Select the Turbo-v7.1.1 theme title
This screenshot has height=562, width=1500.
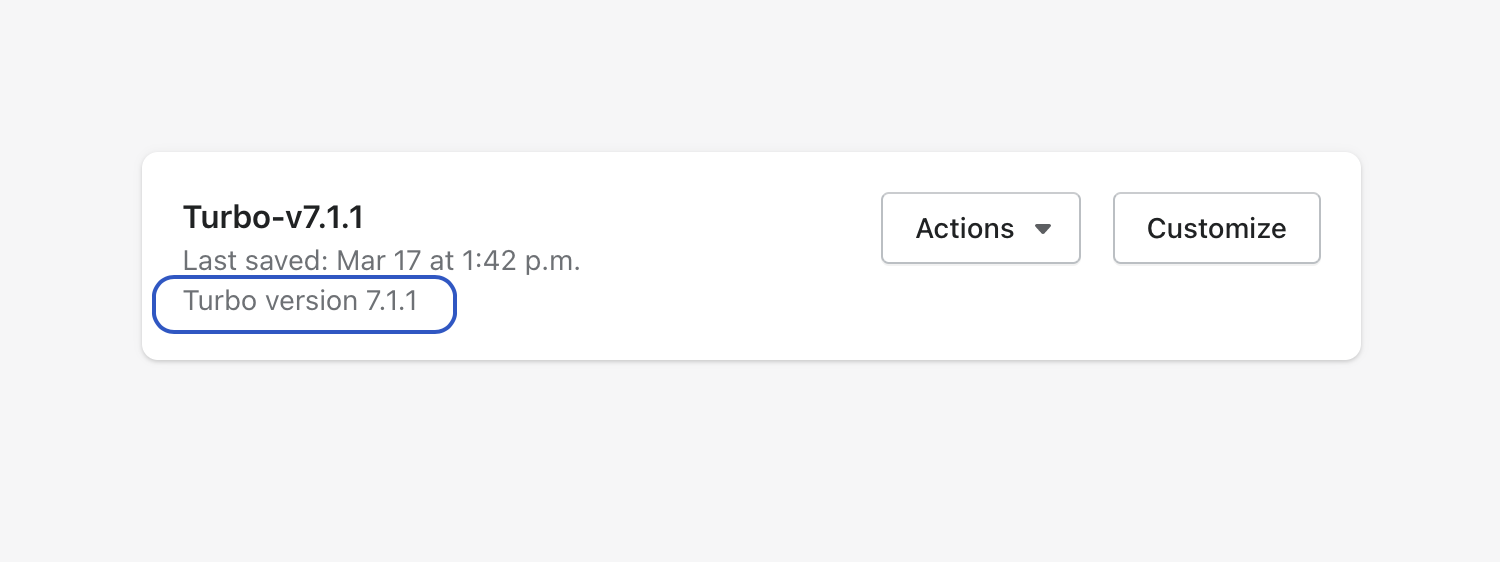coord(273,216)
